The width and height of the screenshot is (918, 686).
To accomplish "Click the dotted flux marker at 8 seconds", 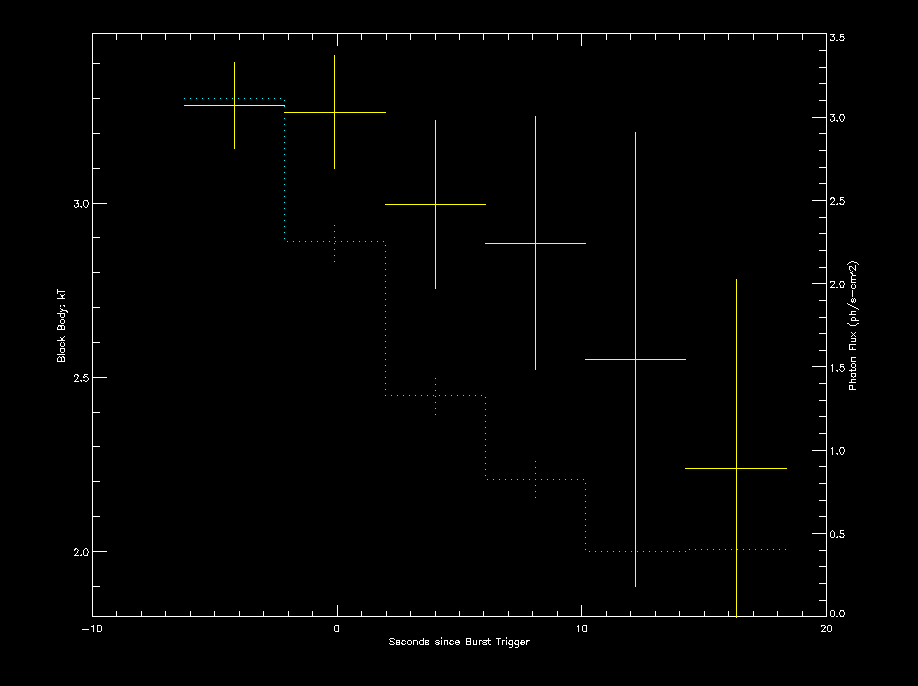I will tap(535, 479).
